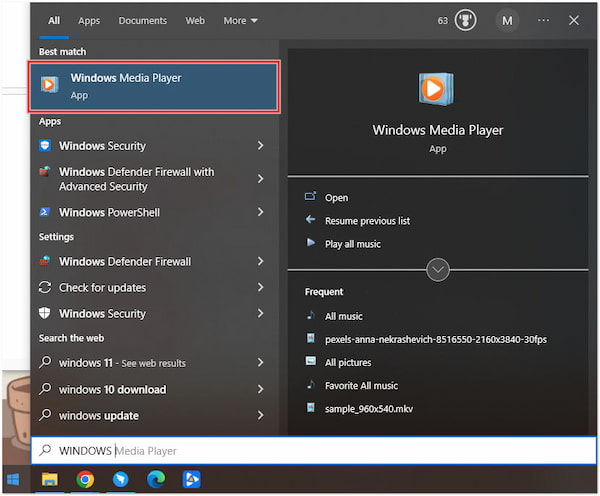Click the Check for updates refresh icon
Viewport: 600px width, 496px height.
(45, 287)
